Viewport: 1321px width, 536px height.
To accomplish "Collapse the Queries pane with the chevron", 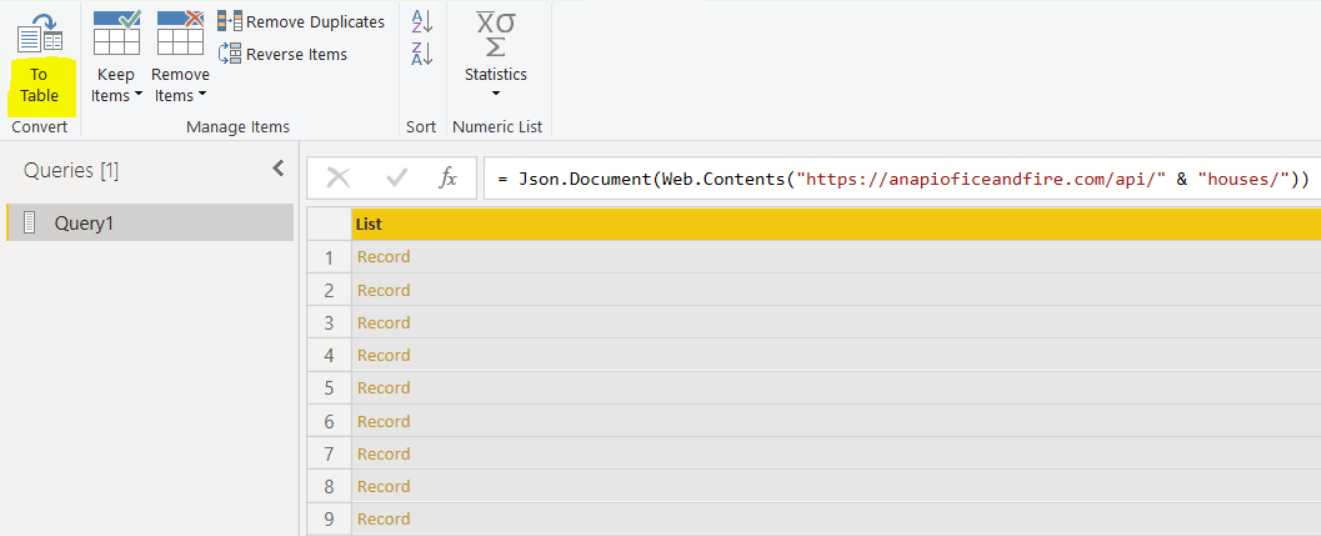I will click(x=278, y=169).
